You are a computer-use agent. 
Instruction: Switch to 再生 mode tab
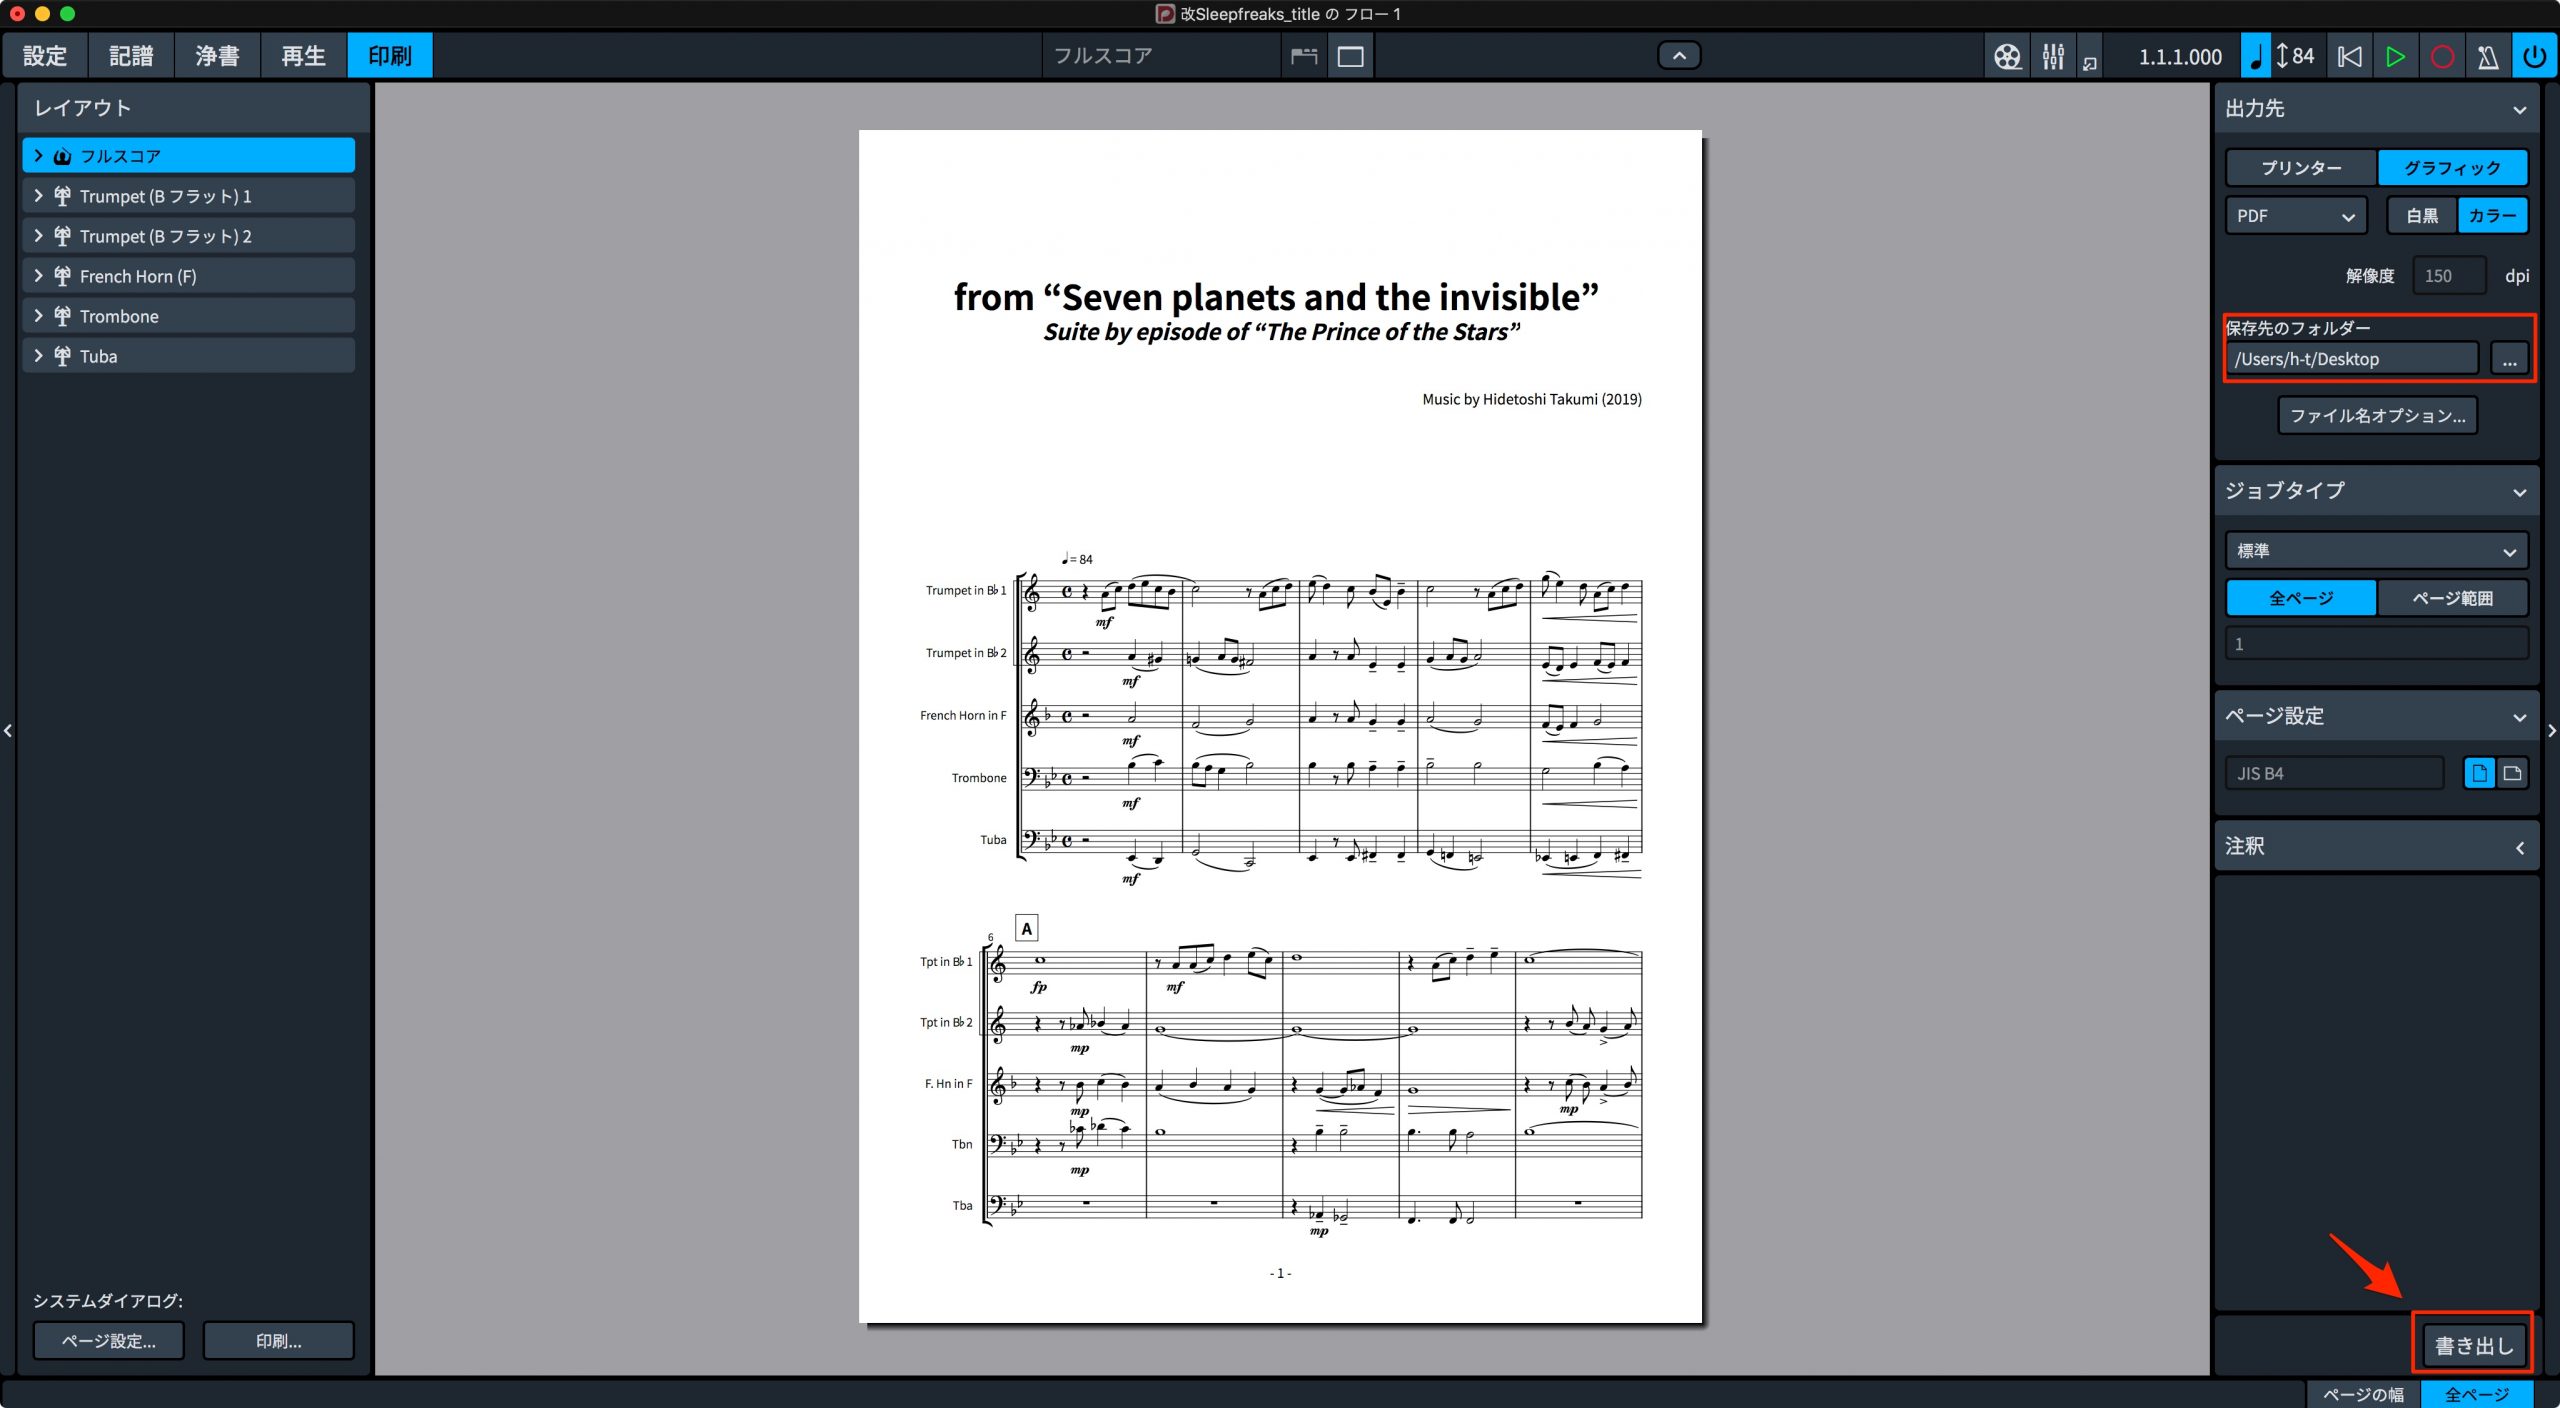click(x=303, y=56)
